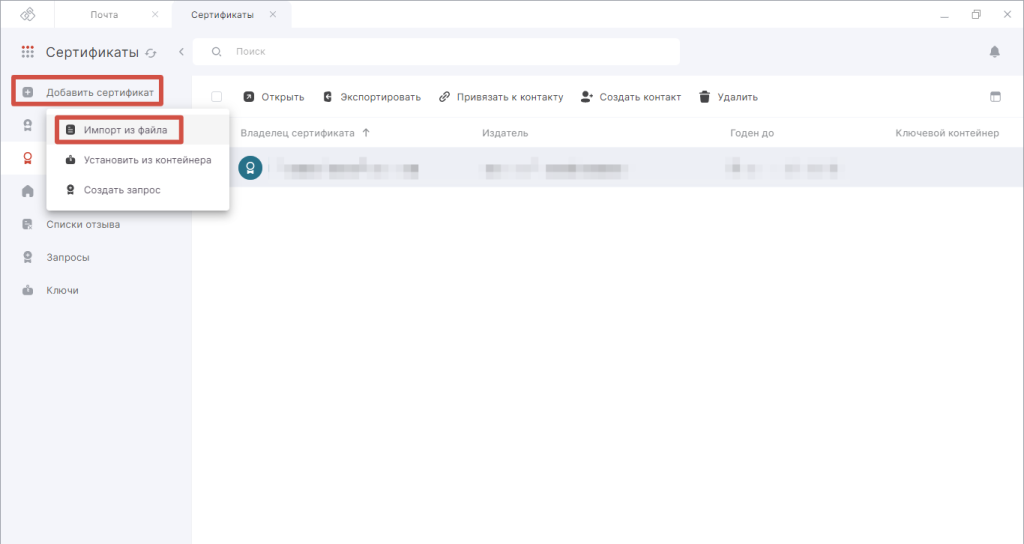This screenshot has height=544, width=1024.
Task: Click Создать контакт button
Action: (631, 97)
